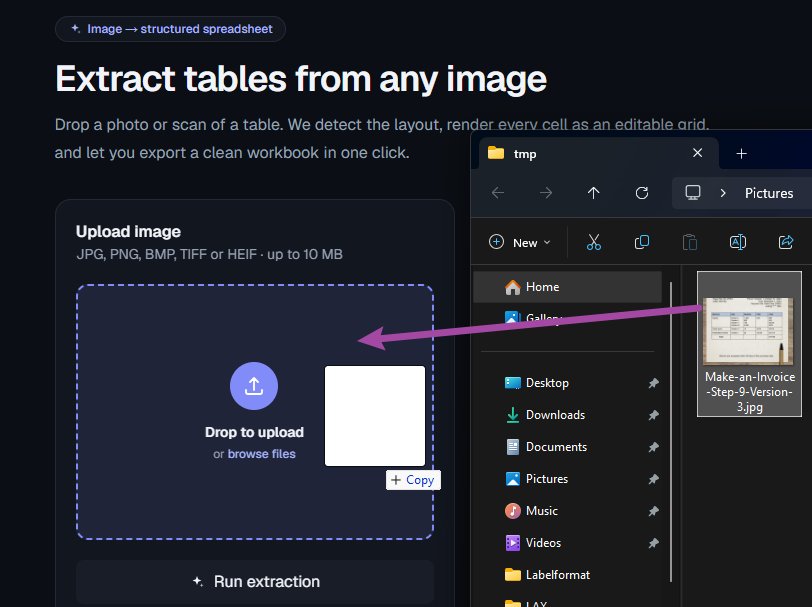The width and height of the screenshot is (812, 607).
Task: Open the New dropdown in File Explorer toolbar
Action: point(520,242)
